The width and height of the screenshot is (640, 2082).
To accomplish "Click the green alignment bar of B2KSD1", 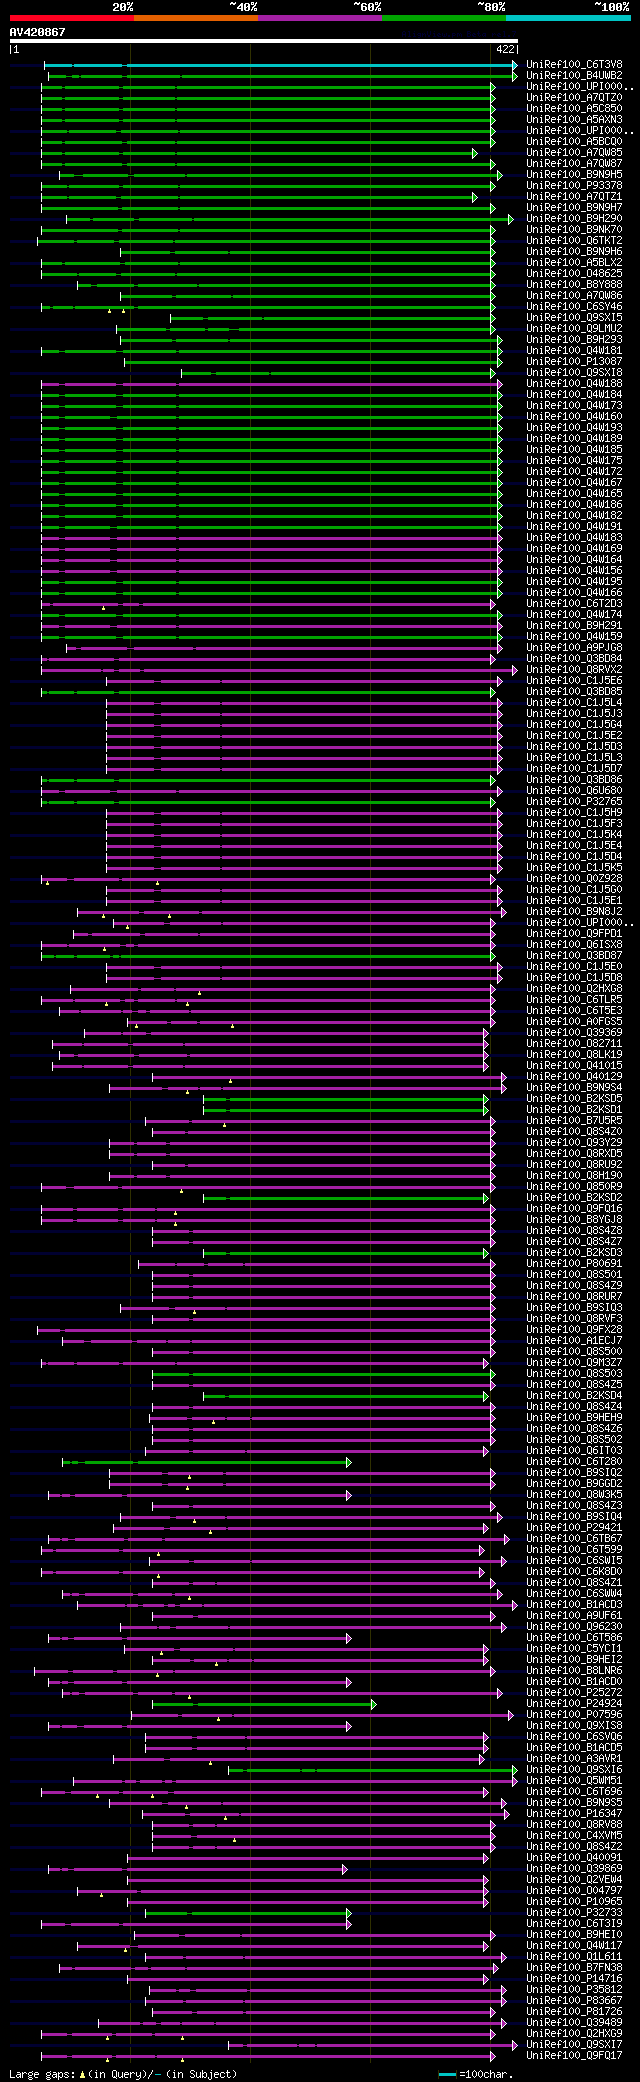I will click(x=346, y=1110).
